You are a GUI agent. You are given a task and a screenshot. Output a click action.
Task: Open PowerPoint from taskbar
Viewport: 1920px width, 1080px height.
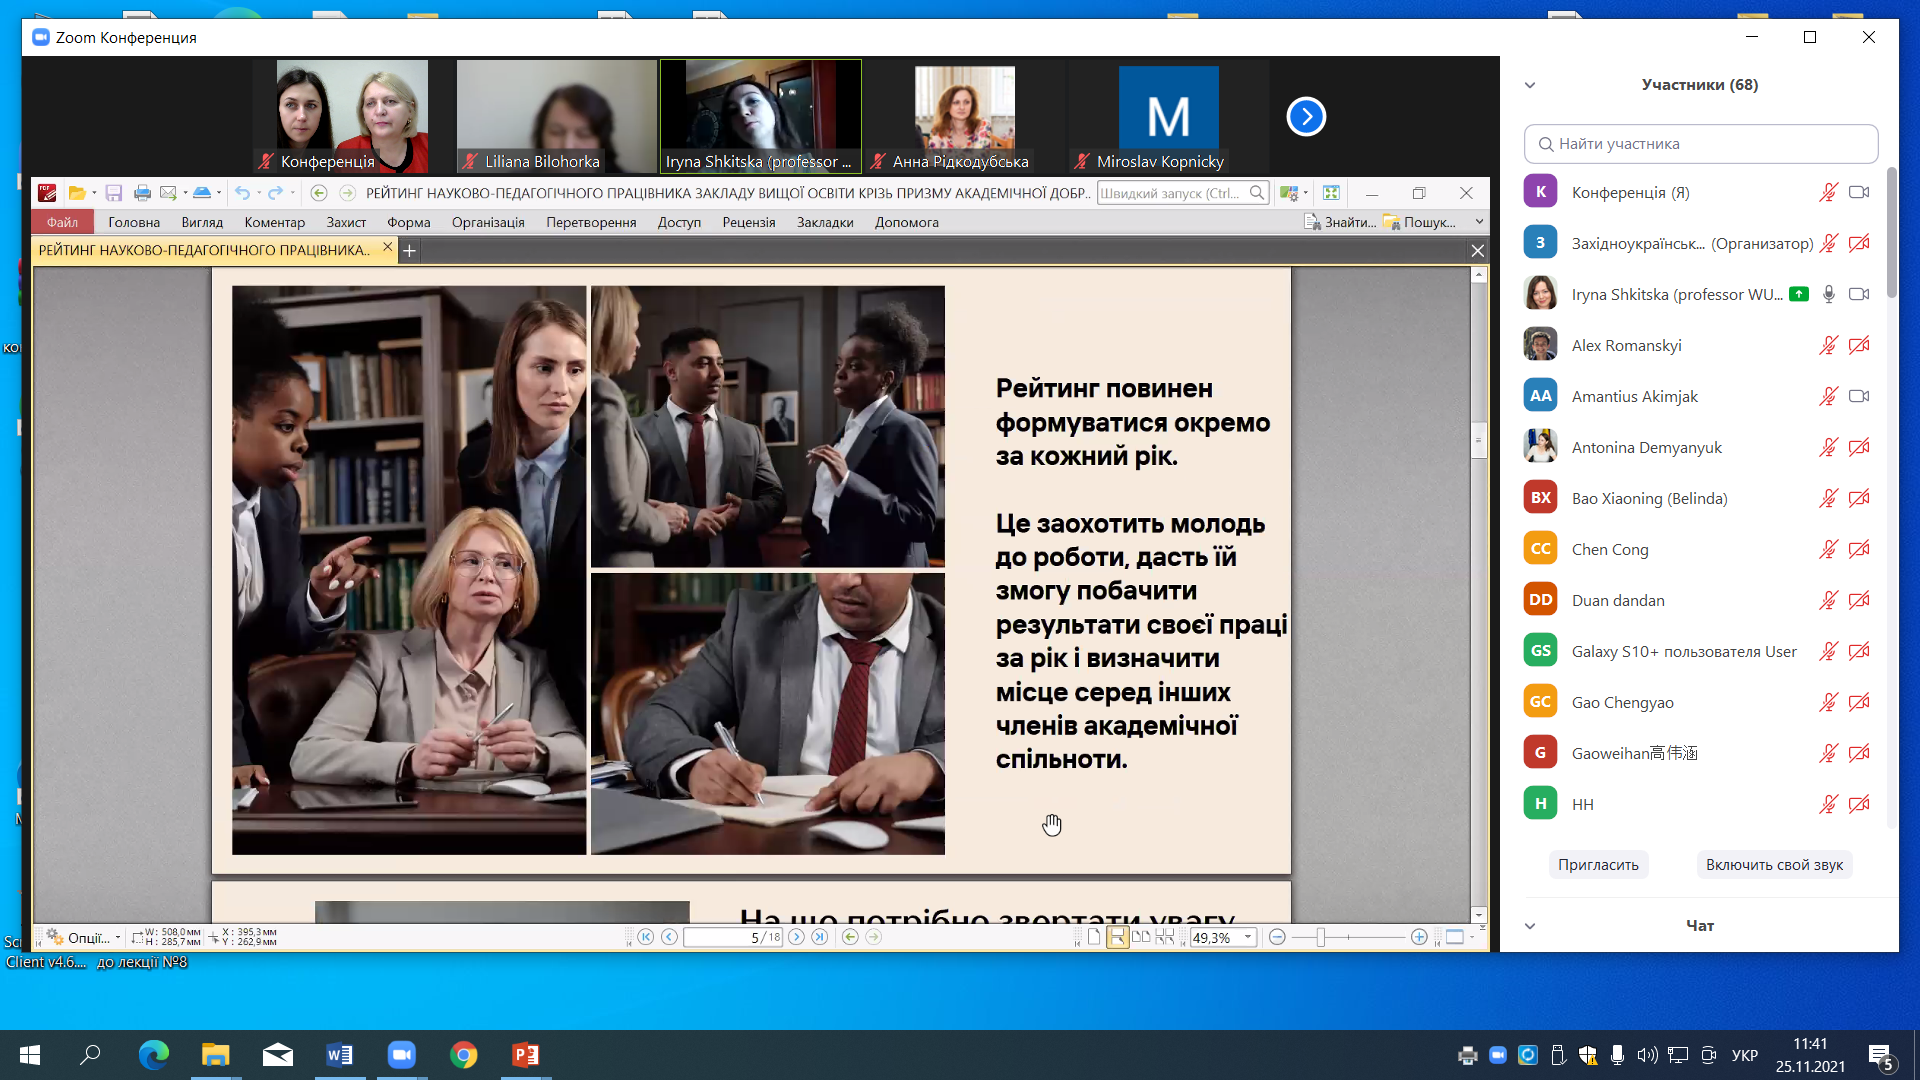525,1055
